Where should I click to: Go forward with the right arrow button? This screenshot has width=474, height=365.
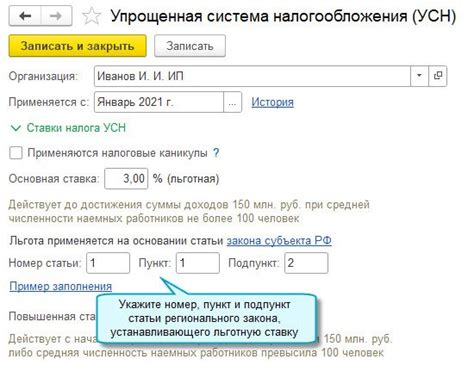(56, 16)
